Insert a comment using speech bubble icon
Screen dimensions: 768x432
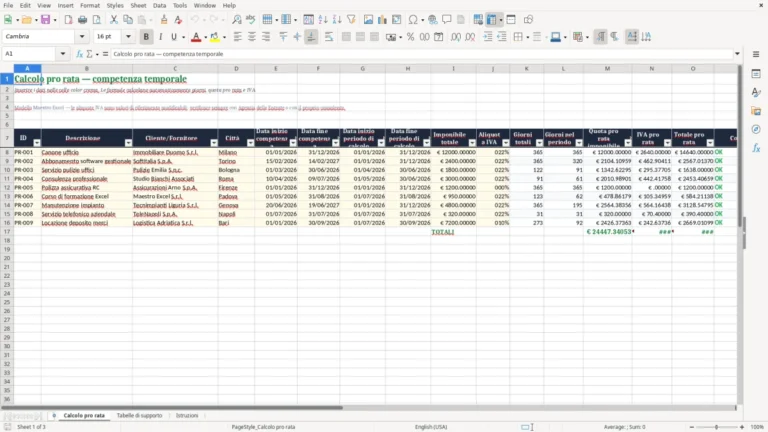click(447, 20)
